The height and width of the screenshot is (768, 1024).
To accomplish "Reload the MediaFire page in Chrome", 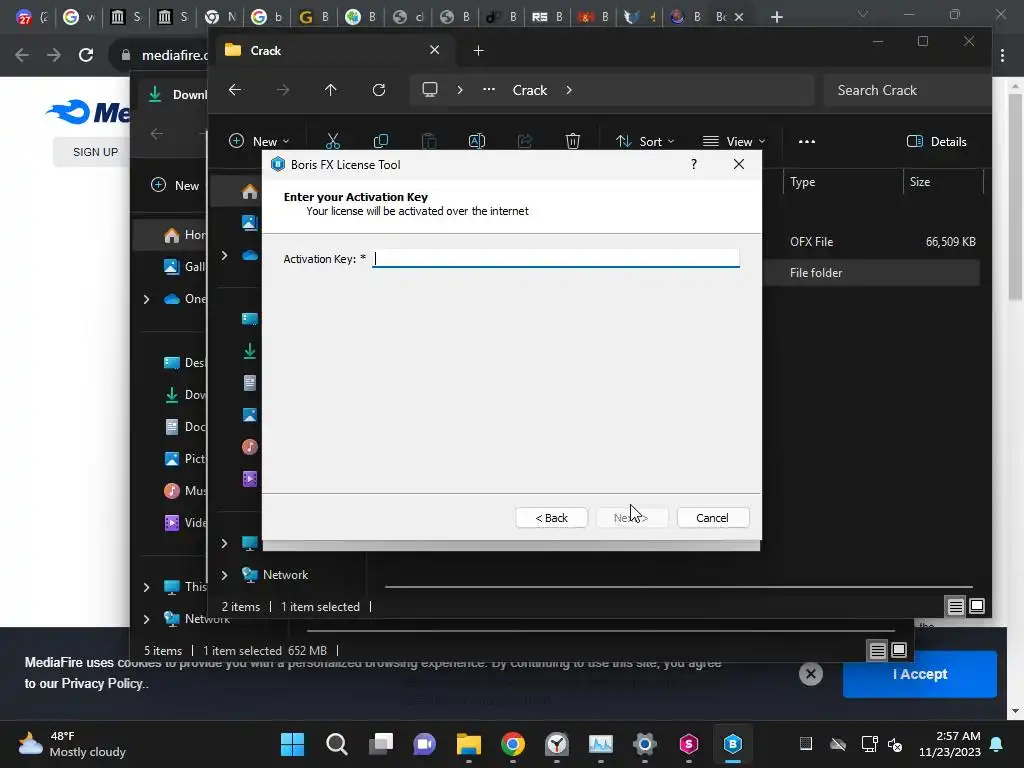I will [86, 55].
